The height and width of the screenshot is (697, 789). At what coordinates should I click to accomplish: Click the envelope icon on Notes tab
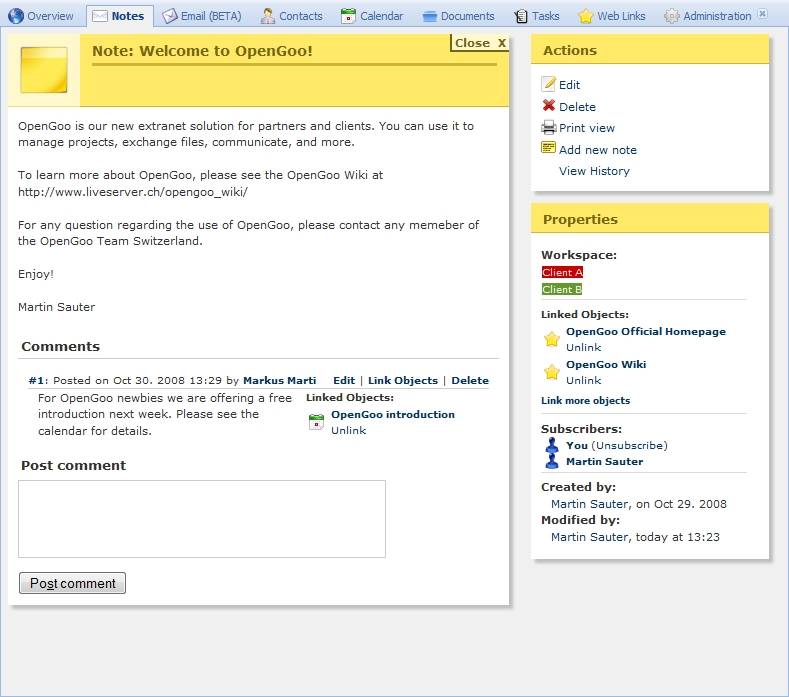[100, 16]
